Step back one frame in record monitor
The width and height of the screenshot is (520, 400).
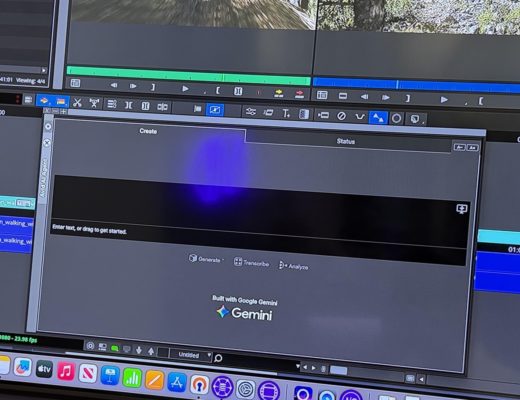coord(365,97)
